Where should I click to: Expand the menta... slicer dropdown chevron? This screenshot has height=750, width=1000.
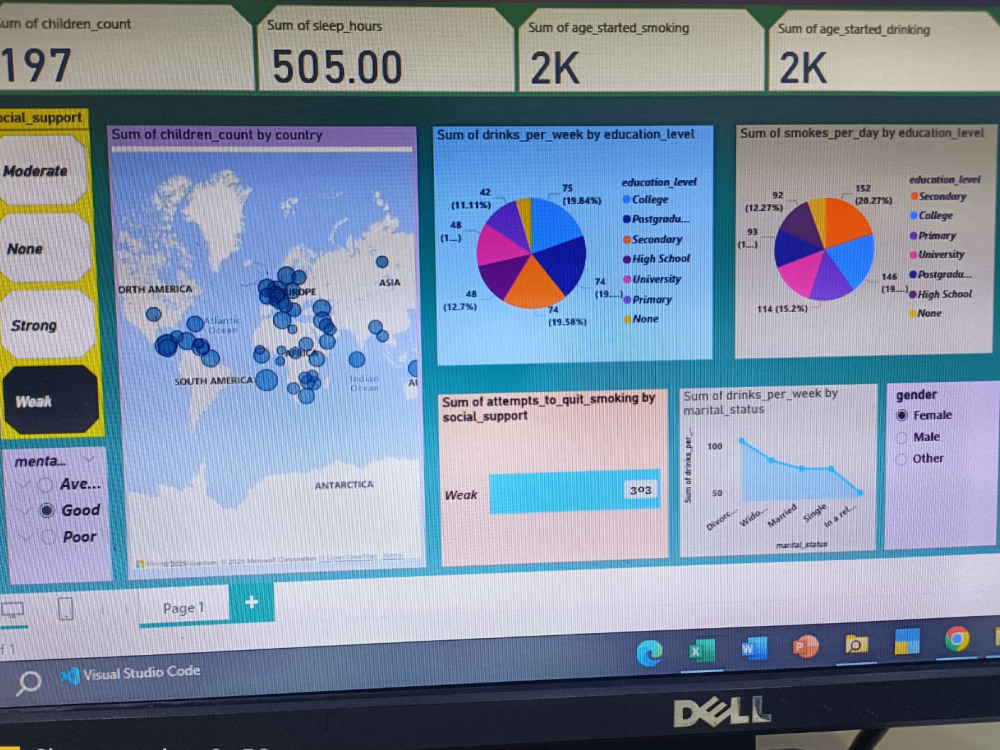(x=89, y=460)
